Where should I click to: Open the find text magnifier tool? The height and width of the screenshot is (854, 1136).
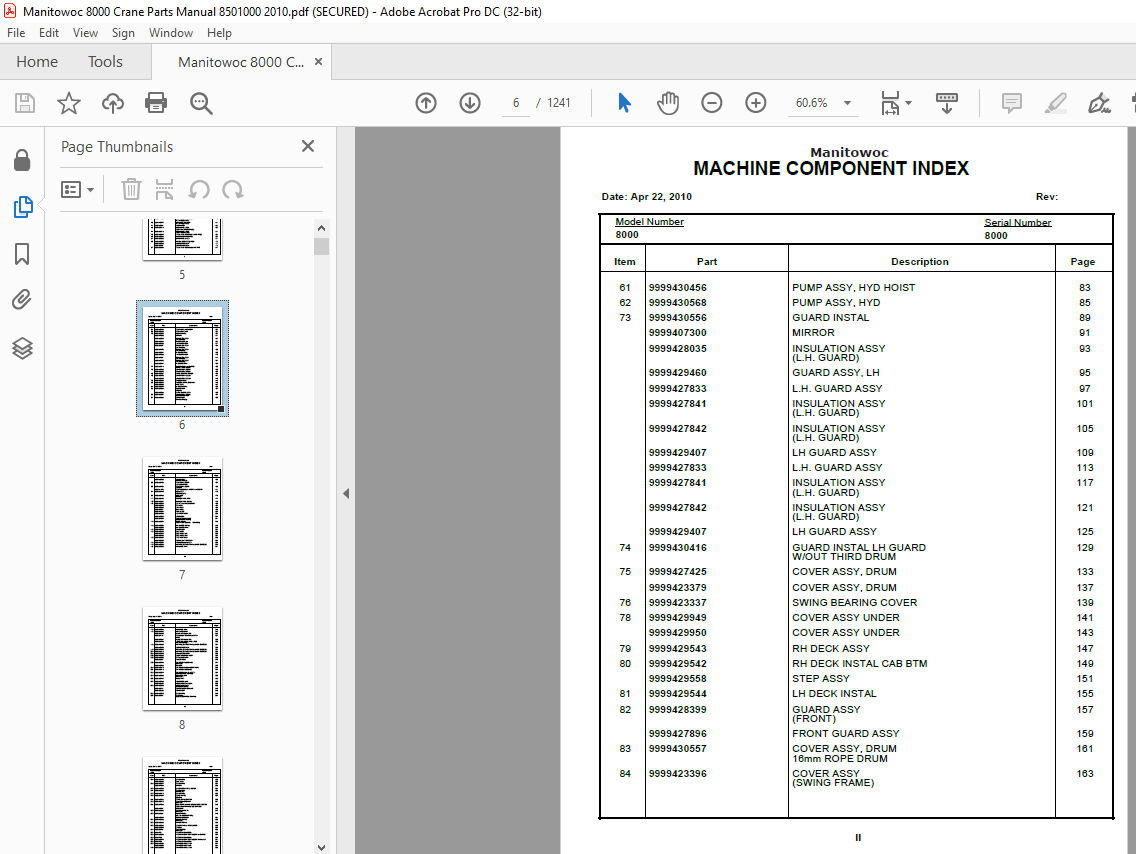(201, 103)
